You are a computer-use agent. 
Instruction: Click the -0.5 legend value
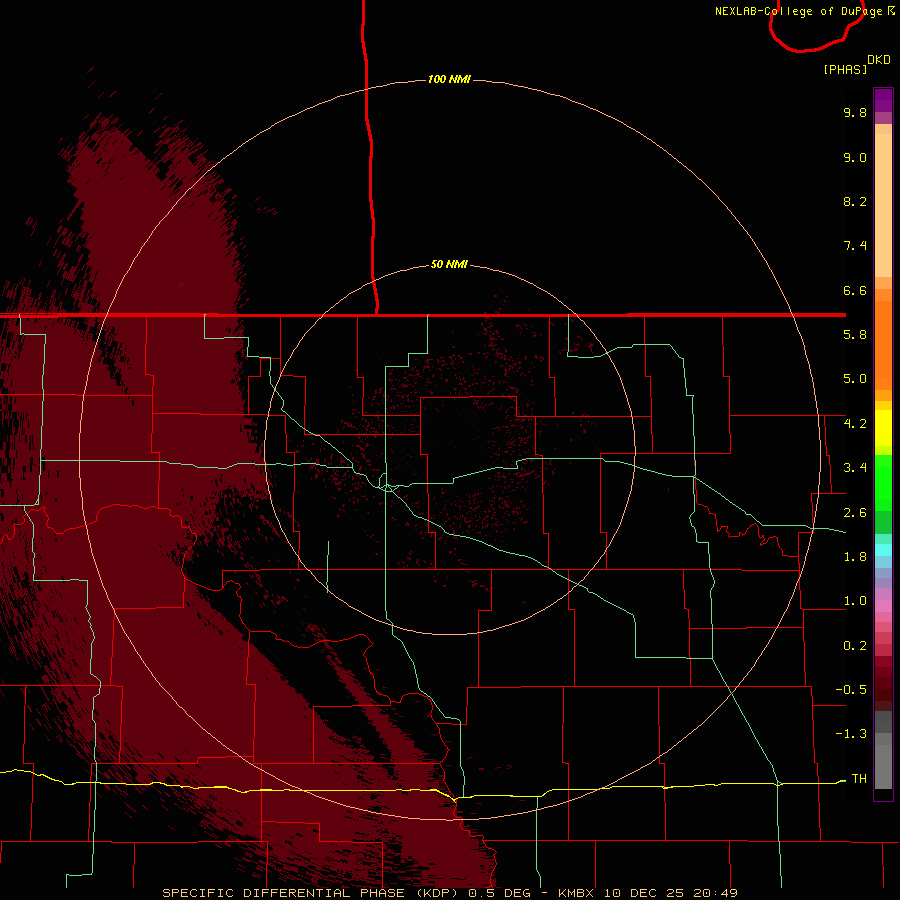(x=851, y=690)
